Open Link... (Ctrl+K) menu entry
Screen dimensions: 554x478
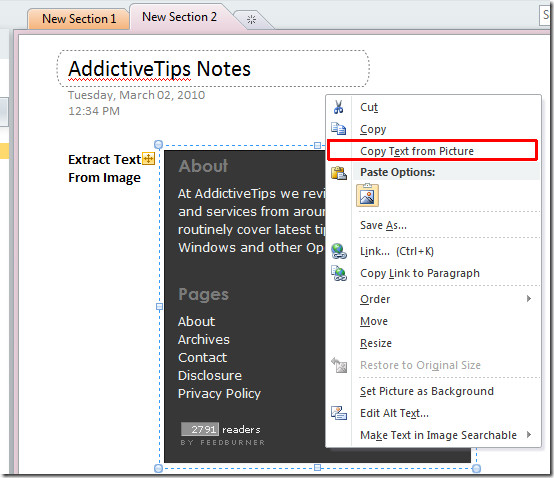[433, 251]
